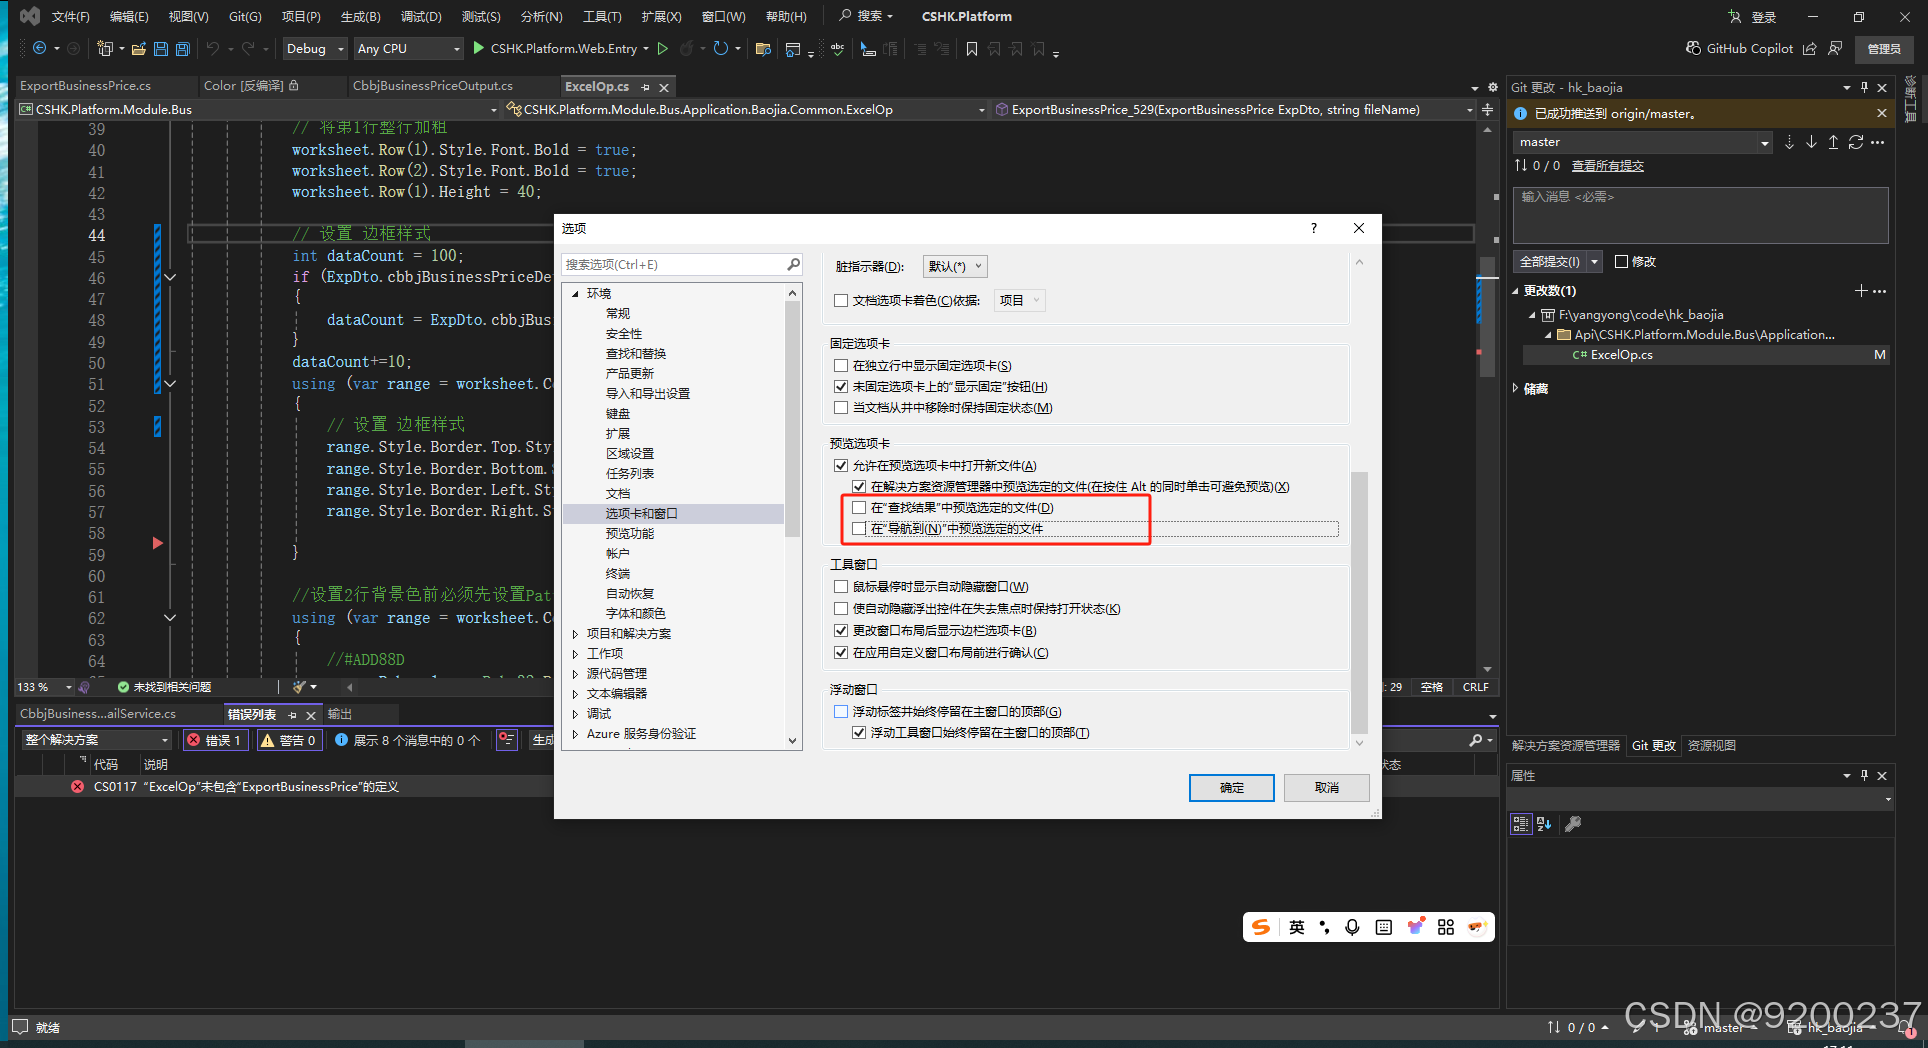Click the Pull down arrow in Git Changes
Image resolution: width=1928 pixels, height=1048 pixels.
1811,142
